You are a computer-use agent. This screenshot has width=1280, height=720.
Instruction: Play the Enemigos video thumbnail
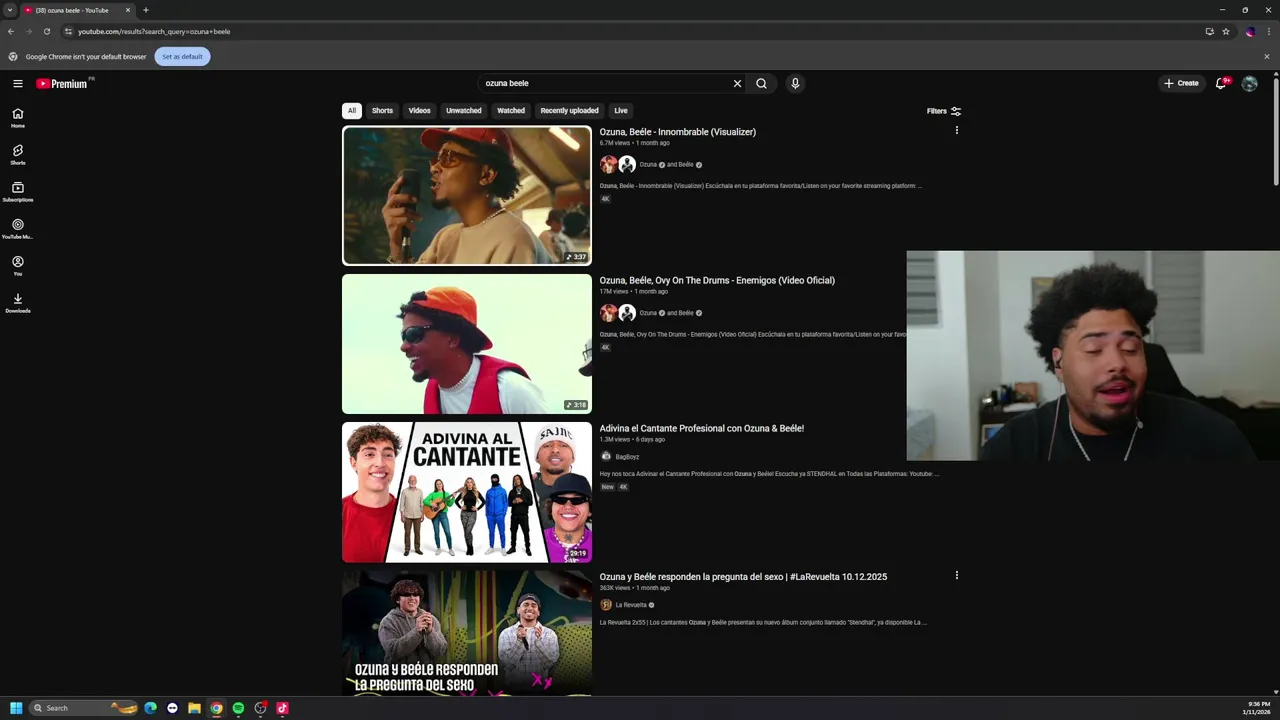click(x=467, y=344)
